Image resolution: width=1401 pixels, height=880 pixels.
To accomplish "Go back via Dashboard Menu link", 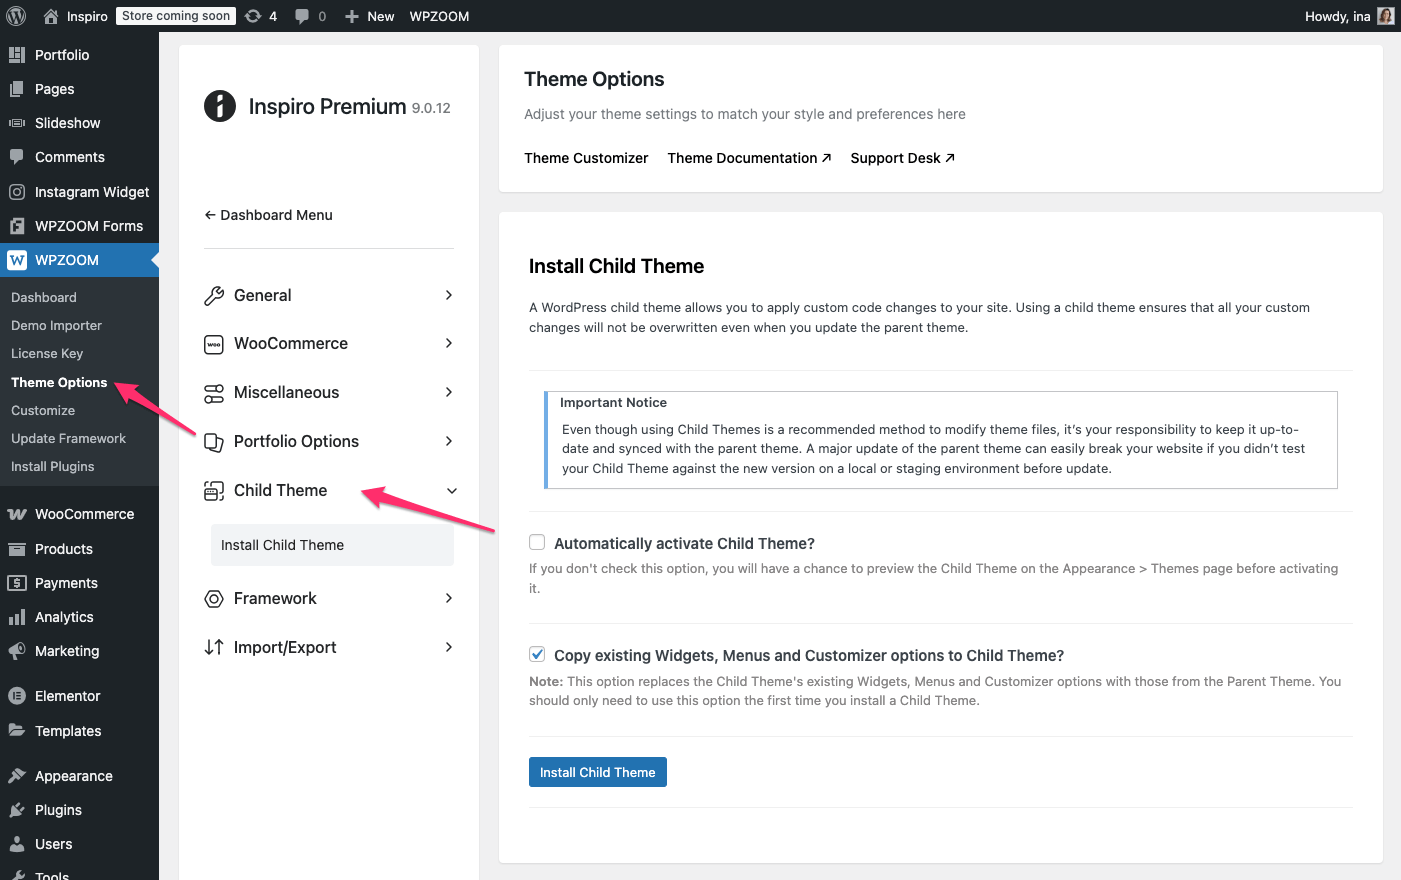I will pyautogui.click(x=268, y=215).
